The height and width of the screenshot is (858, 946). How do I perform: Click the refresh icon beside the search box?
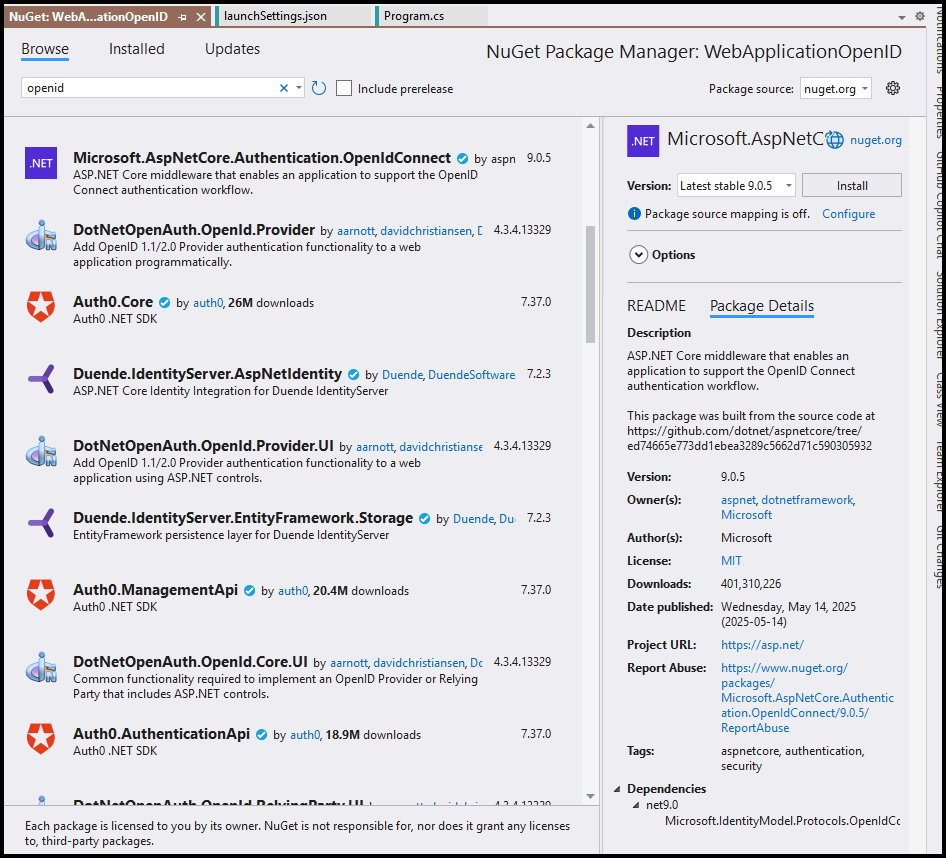click(x=319, y=88)
